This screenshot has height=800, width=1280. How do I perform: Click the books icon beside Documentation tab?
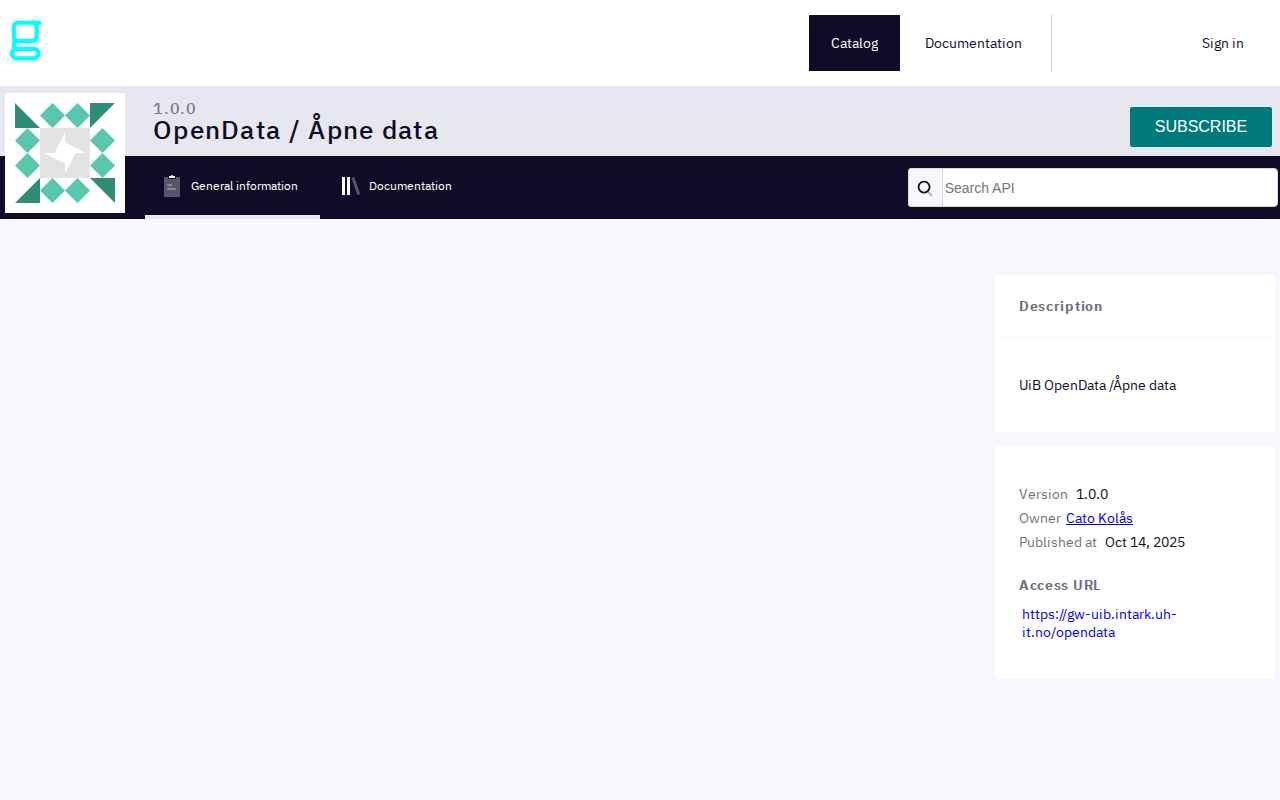click(350, 186)
